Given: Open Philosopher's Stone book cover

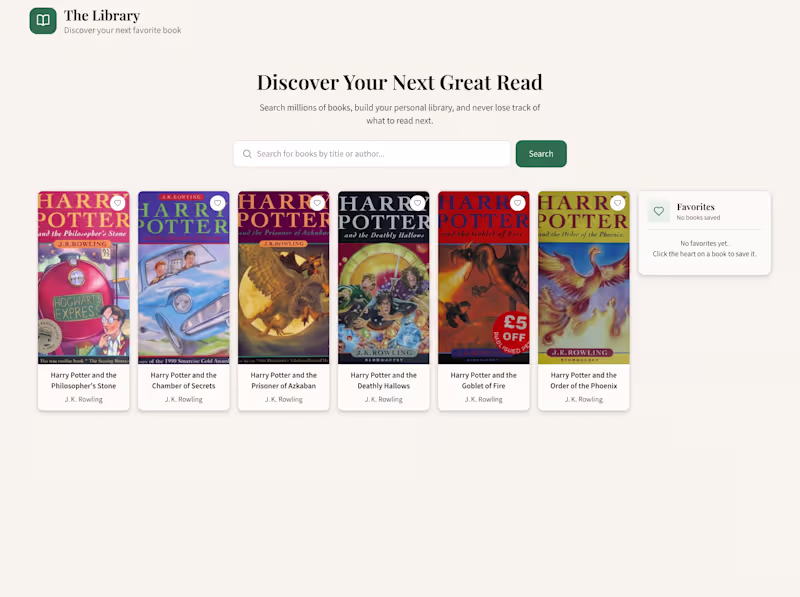Looking at the screenshot, I should (84, 278).
